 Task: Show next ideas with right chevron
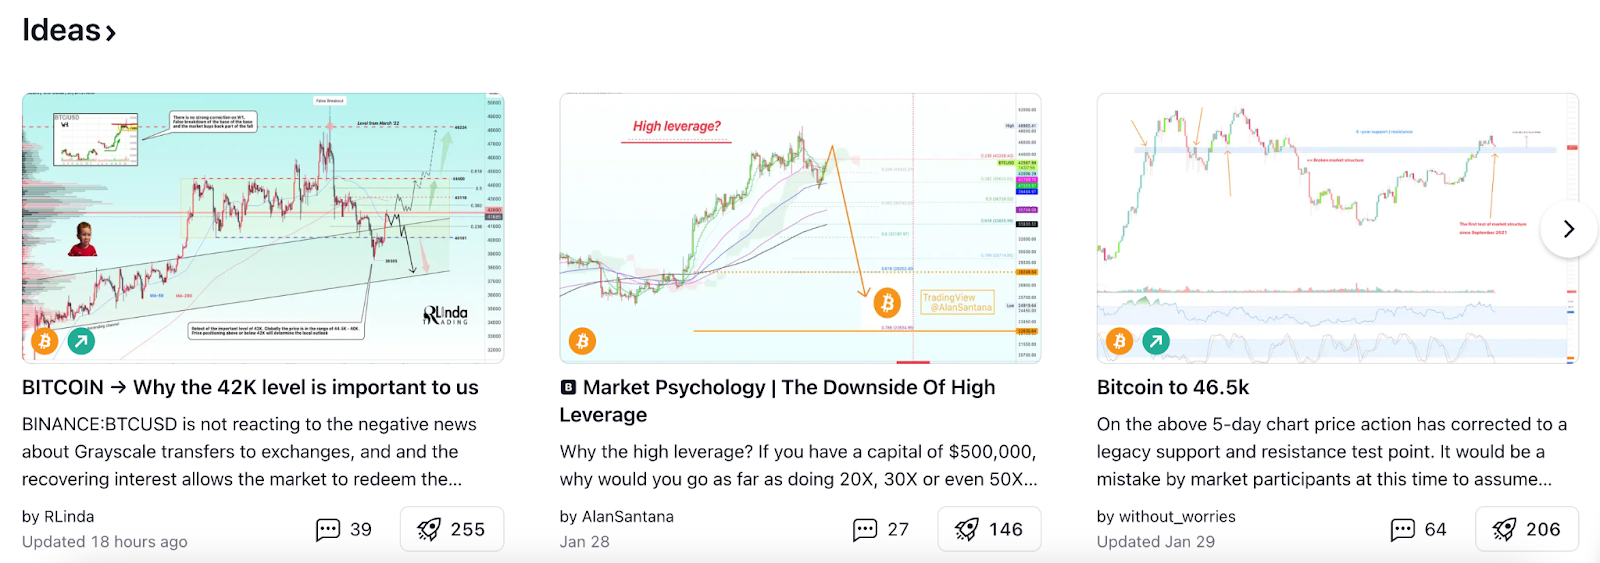pyautogui.click(x=1568, y=229)
